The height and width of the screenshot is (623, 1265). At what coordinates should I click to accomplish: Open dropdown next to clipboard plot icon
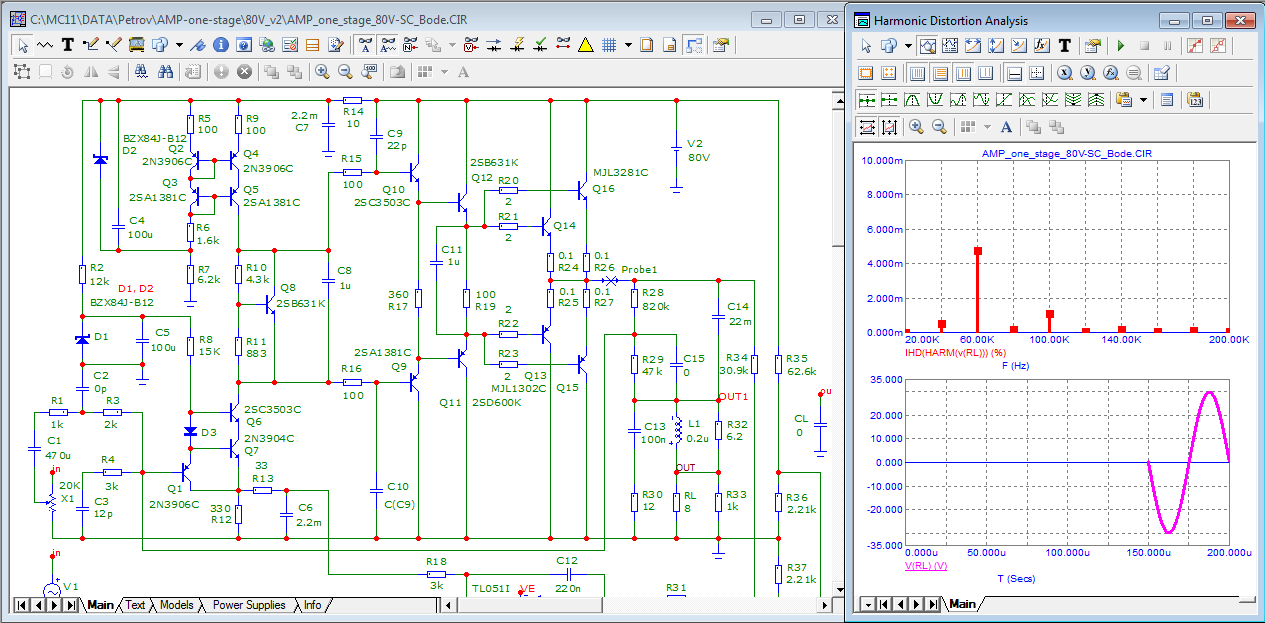[x=1141, y=100]
